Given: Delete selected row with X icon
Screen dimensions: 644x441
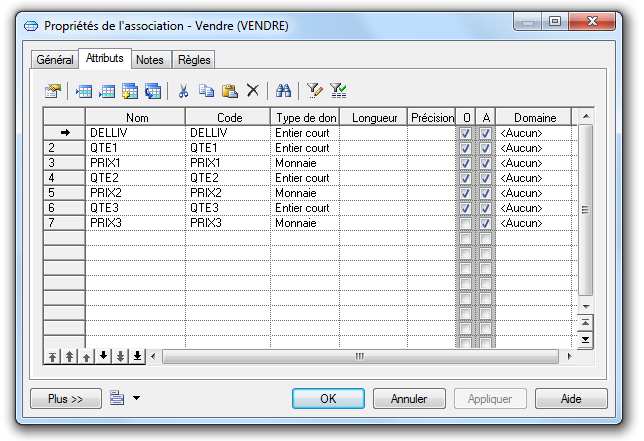Looking at the screenshot, I should click(x=253, y=91).
